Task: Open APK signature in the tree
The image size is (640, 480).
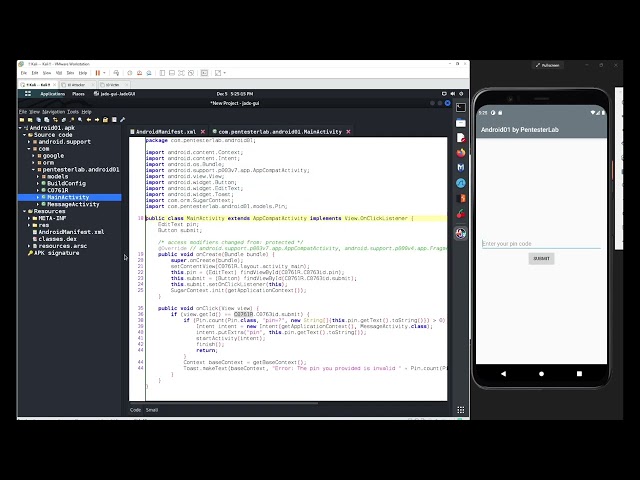Action: [57, 253]
